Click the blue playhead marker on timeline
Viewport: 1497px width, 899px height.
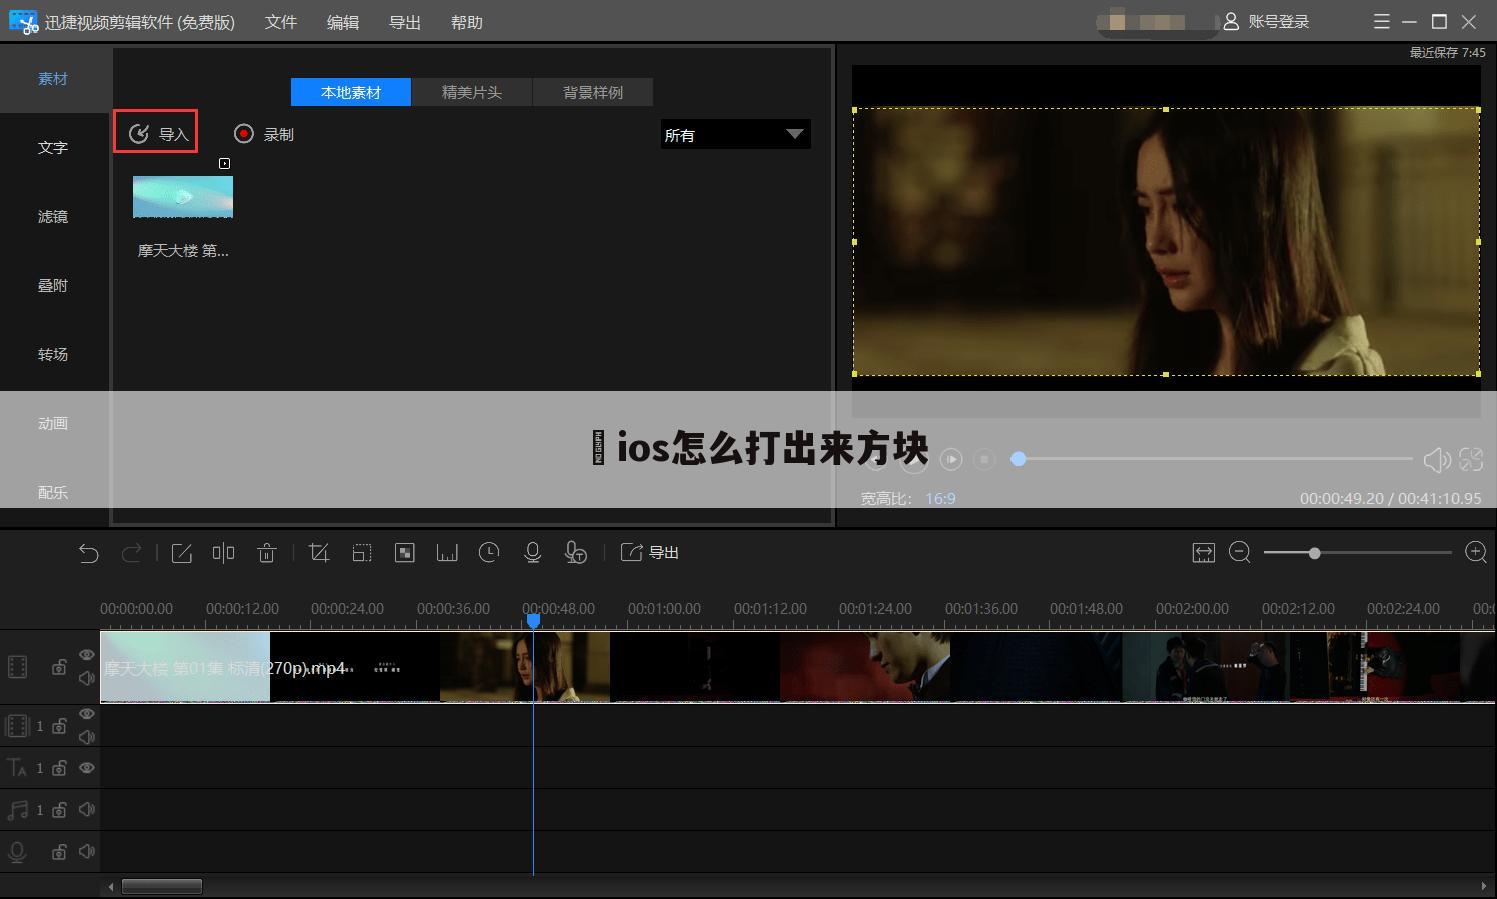[x=533, y=621]
